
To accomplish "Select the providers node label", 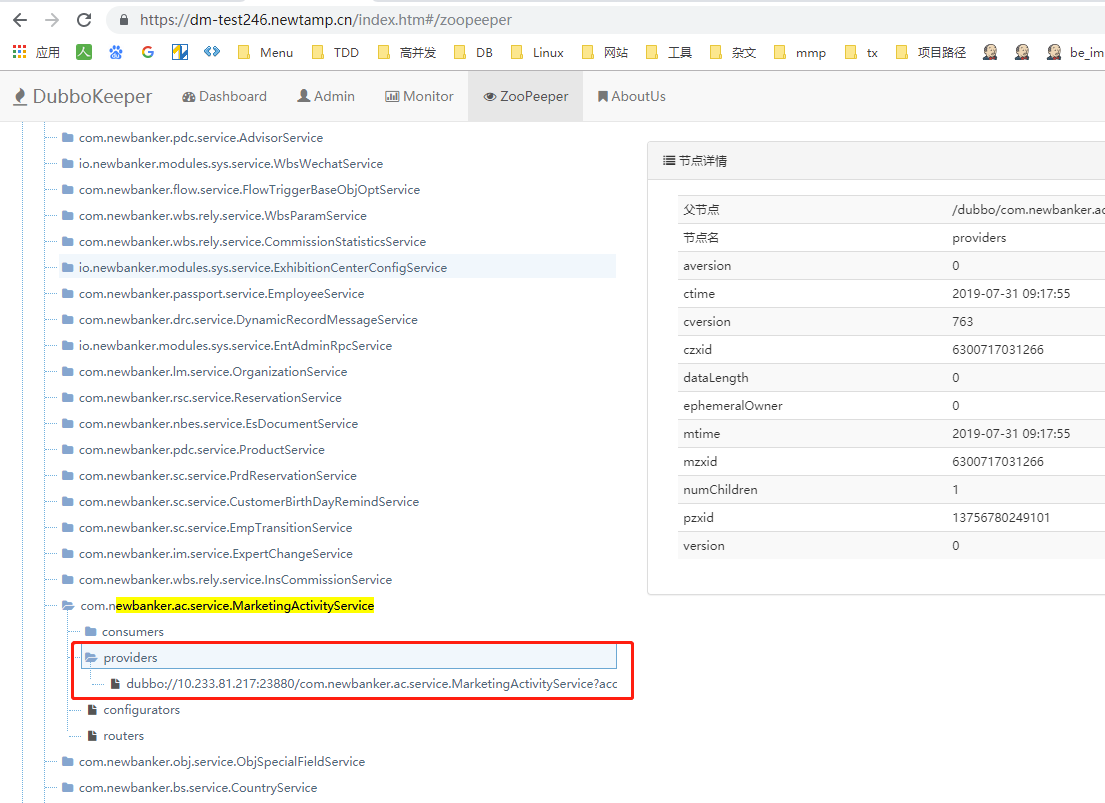I will [x=130, y=658].
